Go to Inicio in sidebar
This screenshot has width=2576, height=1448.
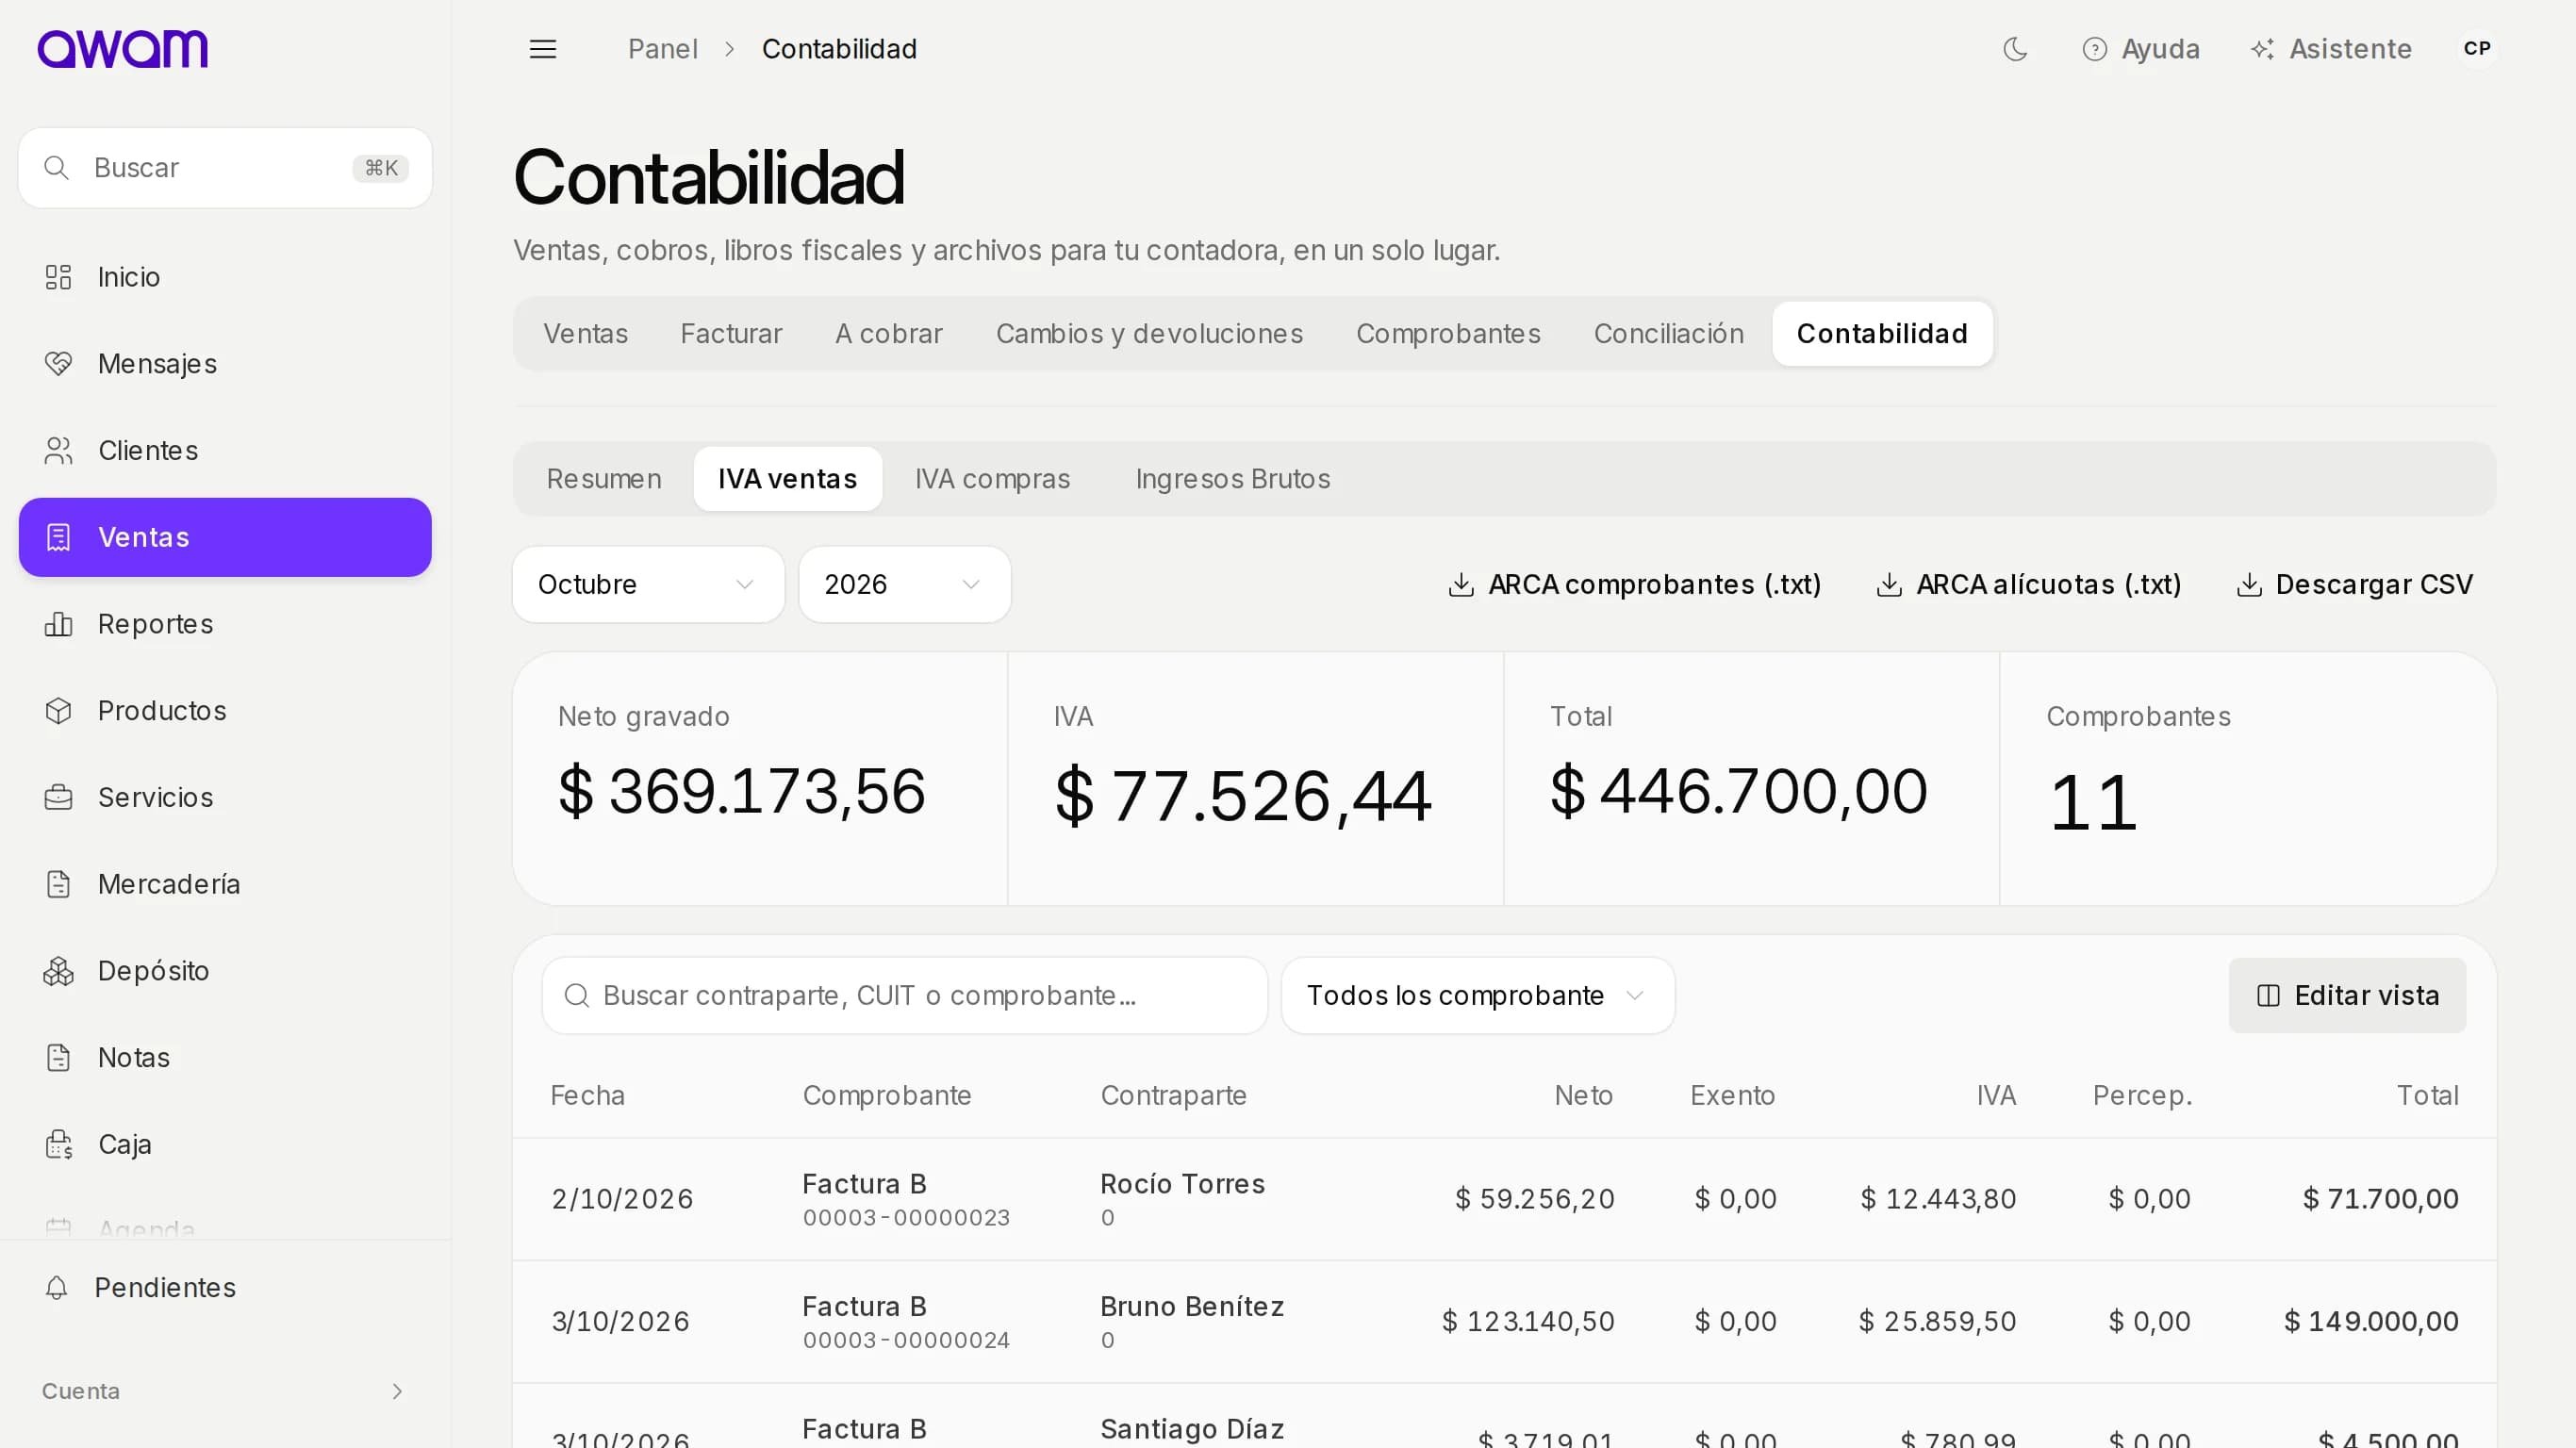point(225,277)
